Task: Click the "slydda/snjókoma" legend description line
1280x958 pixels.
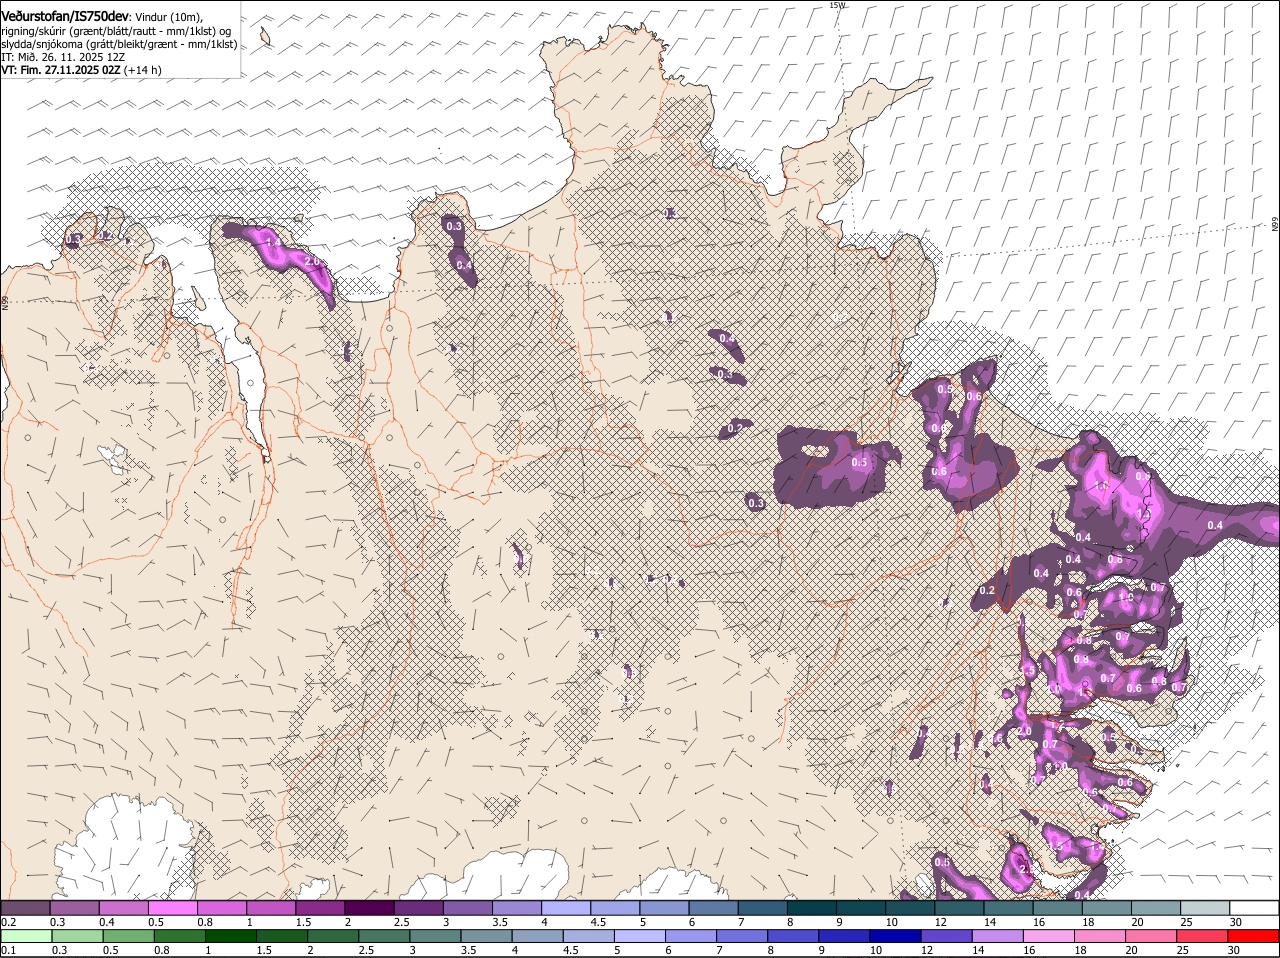Action: click(119, 44)
